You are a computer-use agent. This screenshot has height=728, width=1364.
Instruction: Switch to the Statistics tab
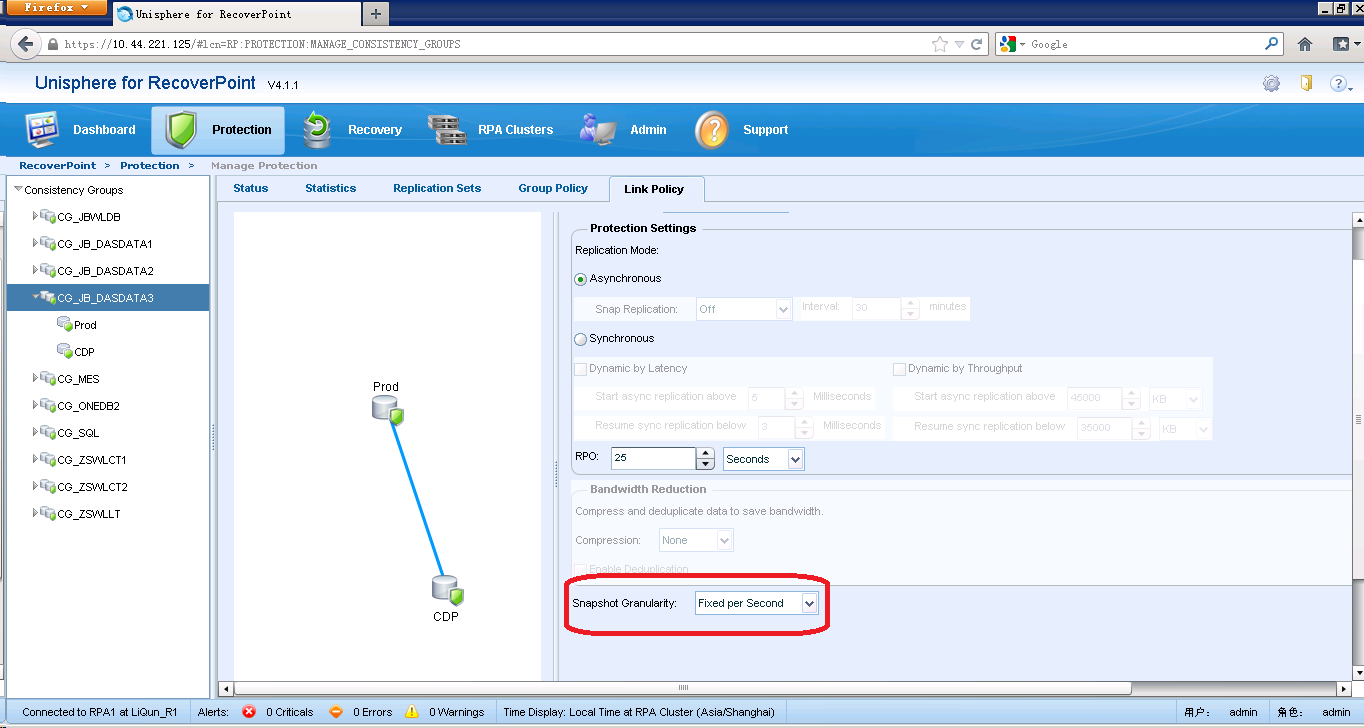[x=331, y=188]
